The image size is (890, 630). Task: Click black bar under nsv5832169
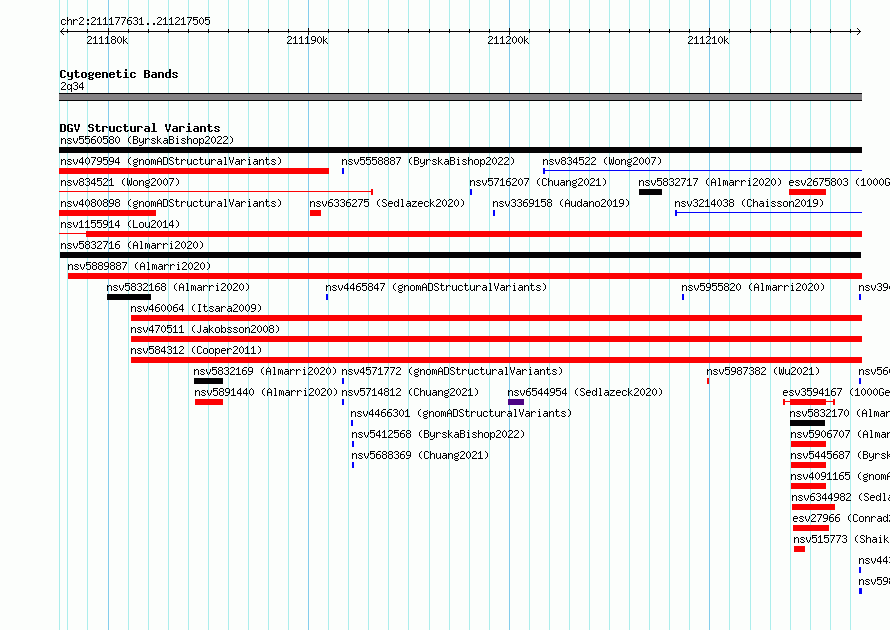click(208, 381)
